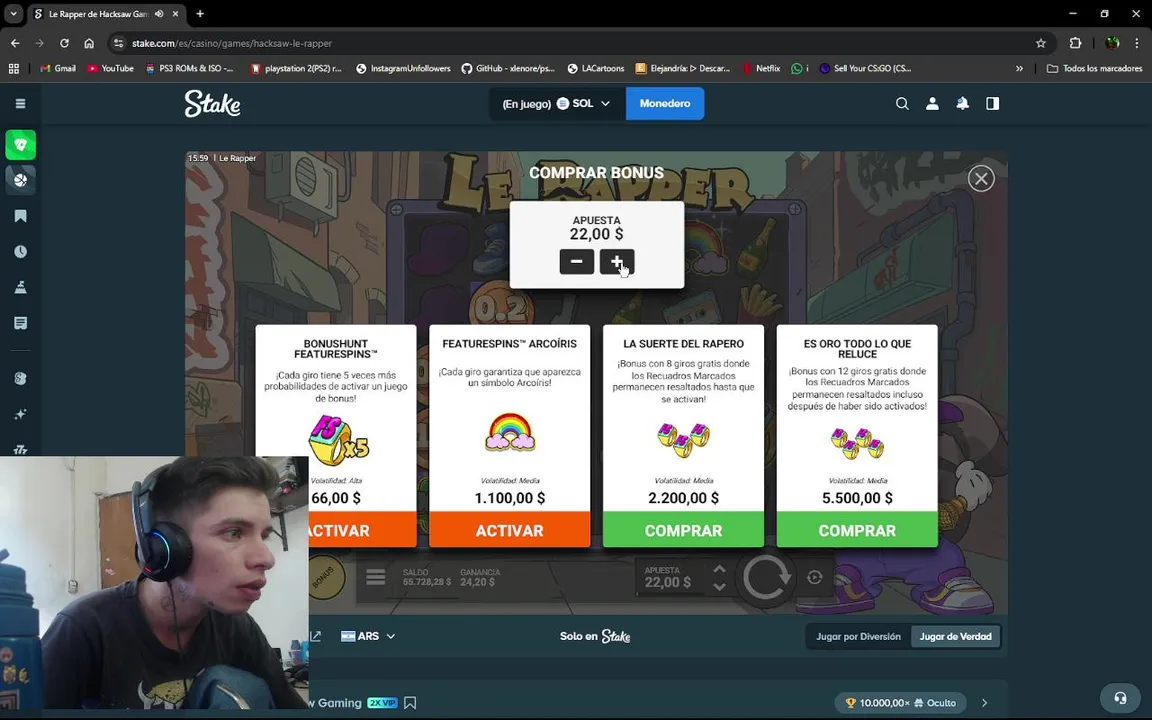The image size is (1152, 720).
Task: Open the Chrome profile avatar
Action: click(1112, 43)
